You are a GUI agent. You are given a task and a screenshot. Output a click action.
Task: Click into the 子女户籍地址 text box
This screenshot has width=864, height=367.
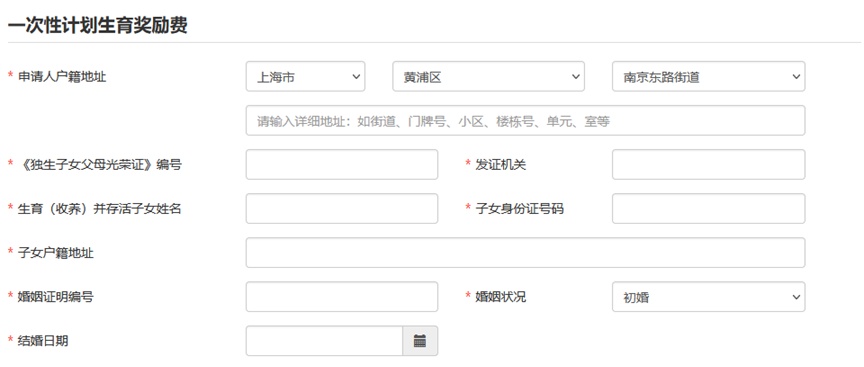pos(525,253)
